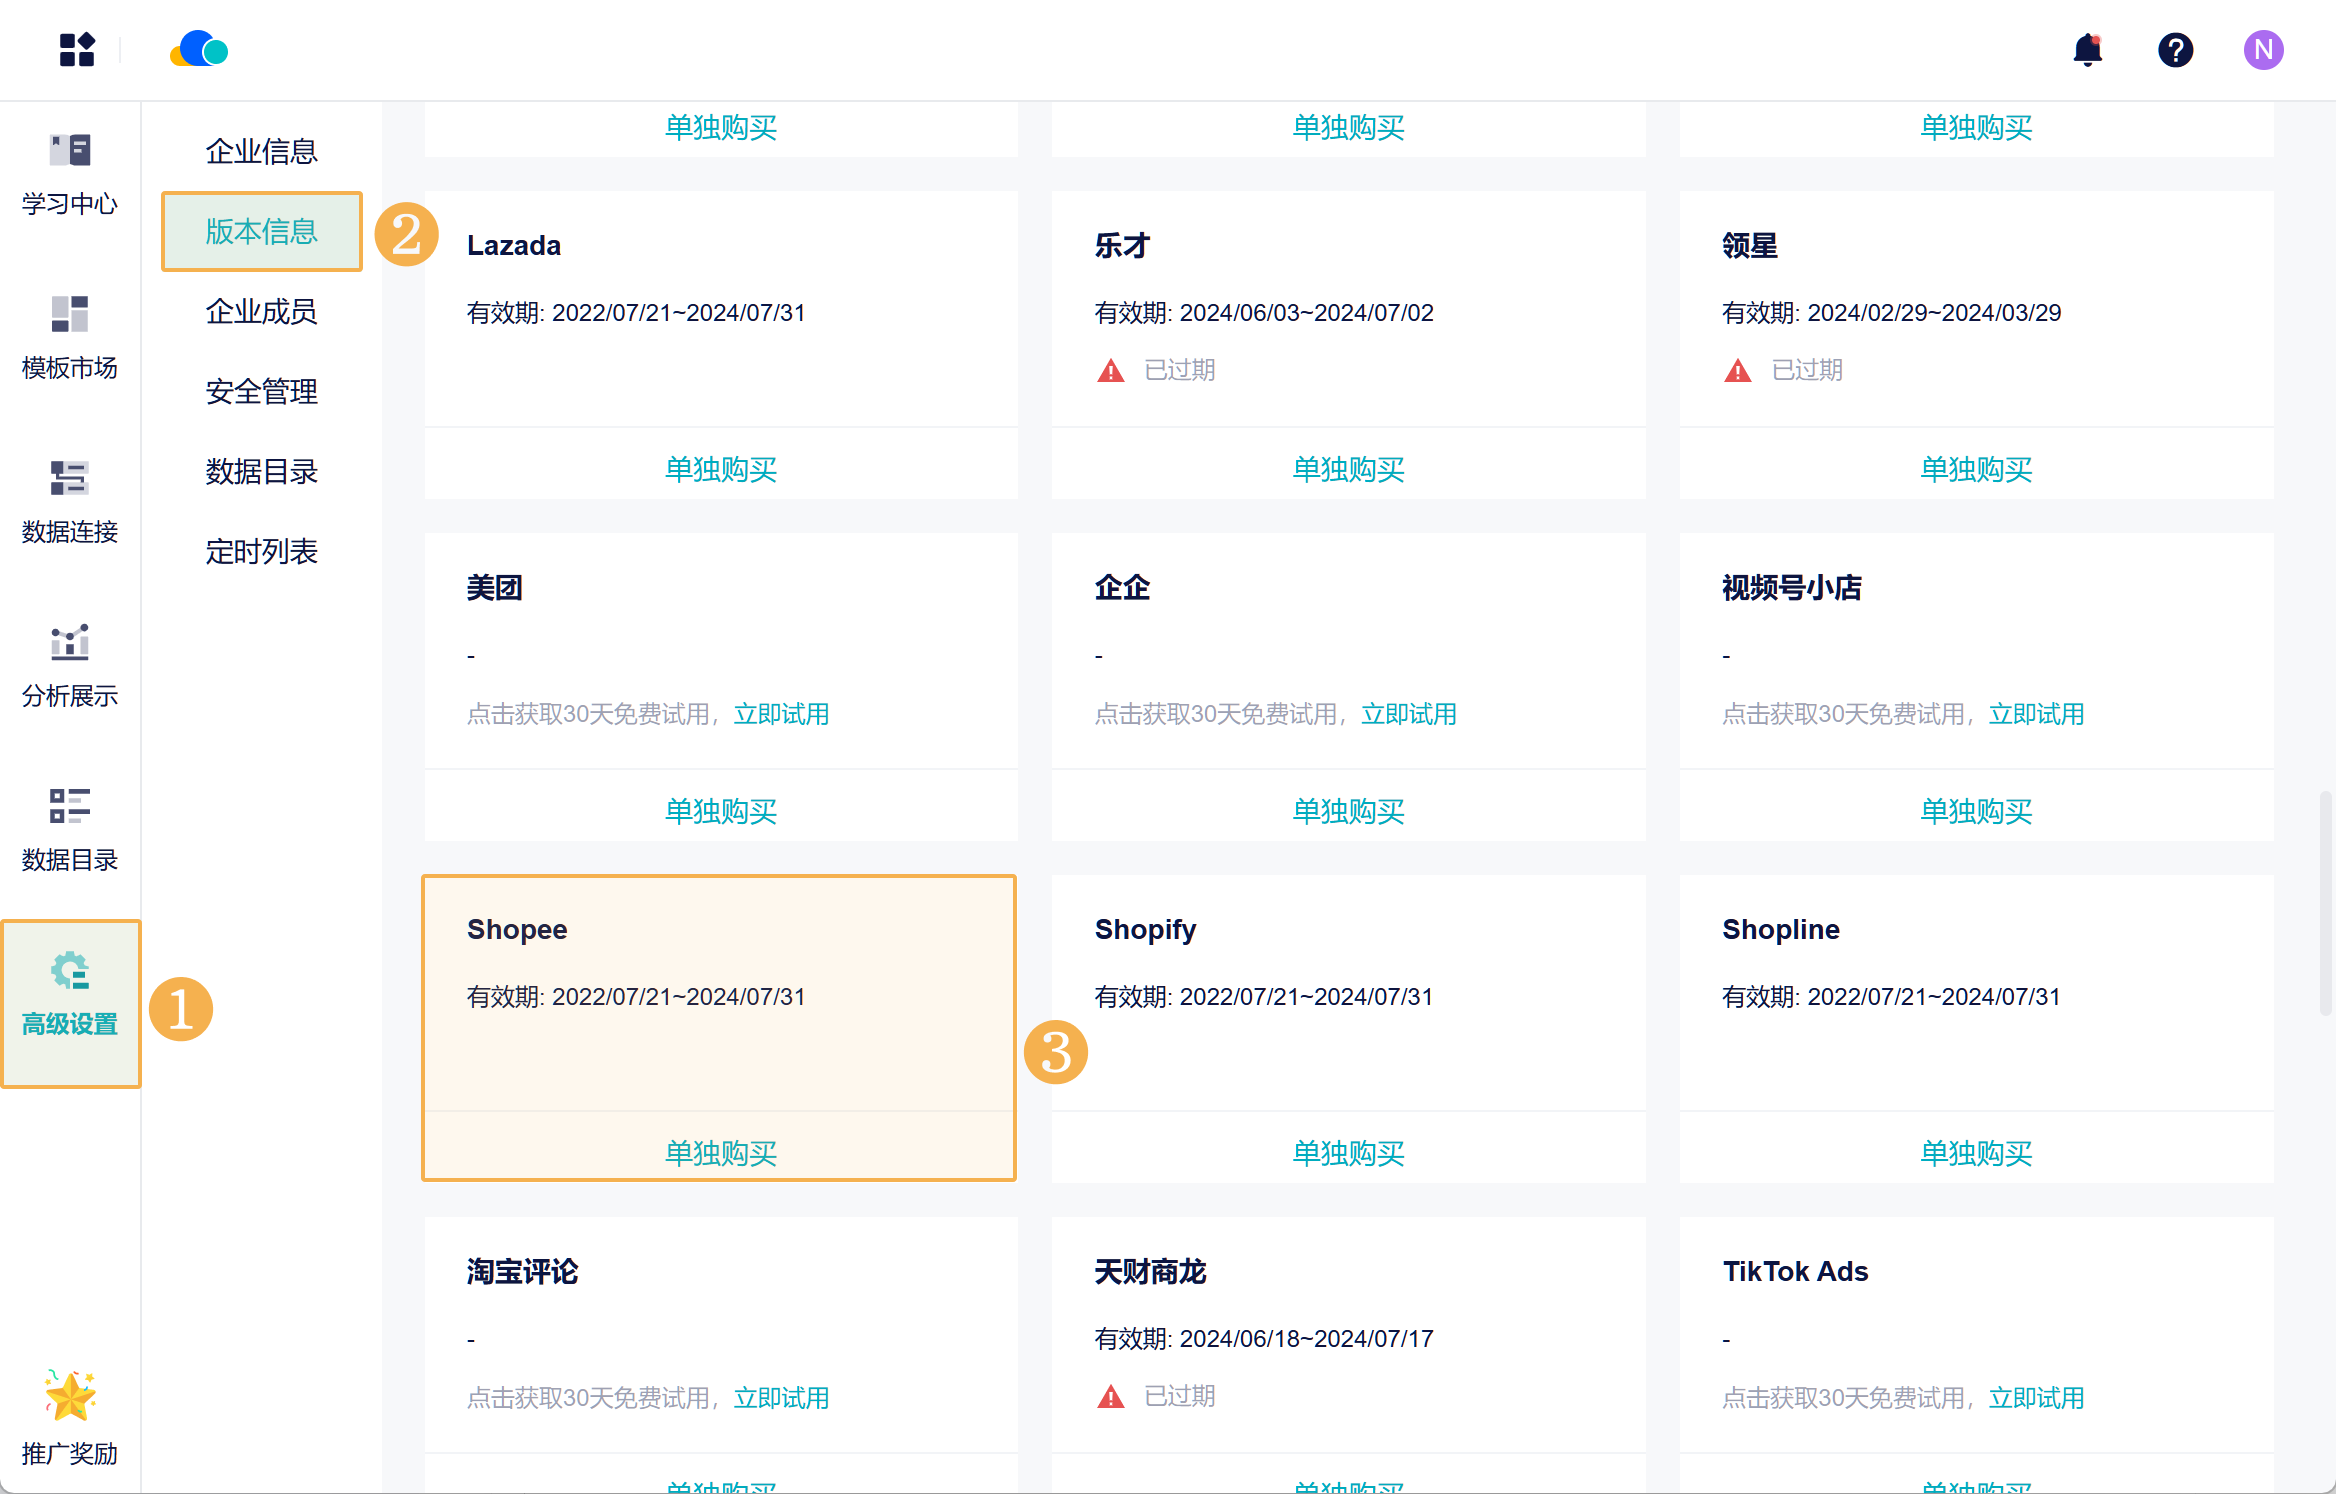Click 单独购买 under Lazada card
The image size is (2336, 1494).
click(x=720, y=469)
